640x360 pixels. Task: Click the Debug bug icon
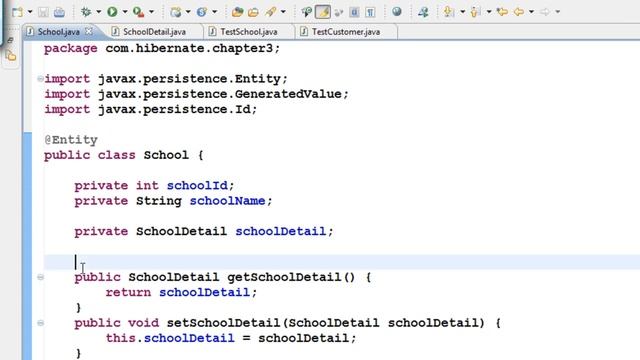(86, 12)
